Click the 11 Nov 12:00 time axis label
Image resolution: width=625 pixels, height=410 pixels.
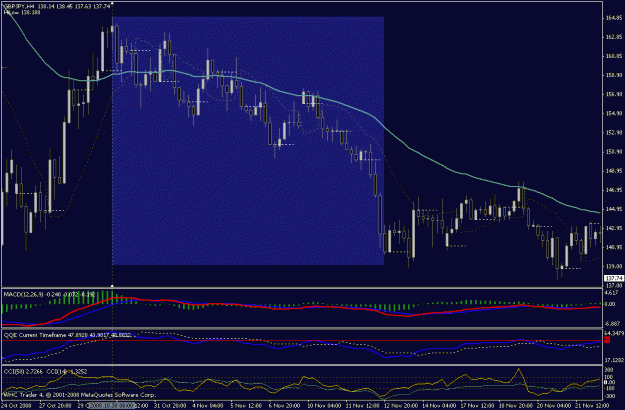(x=362, y=405)
